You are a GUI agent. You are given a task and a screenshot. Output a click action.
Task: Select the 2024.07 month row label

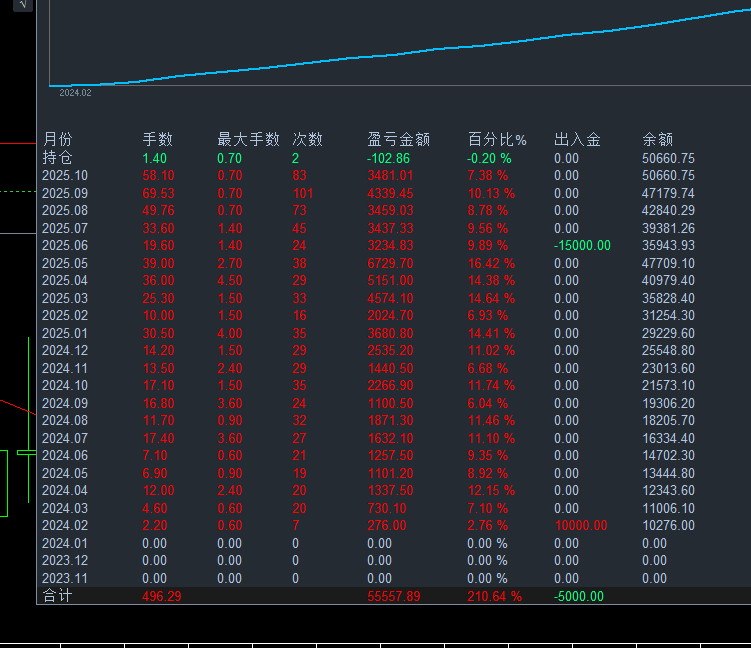tap(65, 438)
